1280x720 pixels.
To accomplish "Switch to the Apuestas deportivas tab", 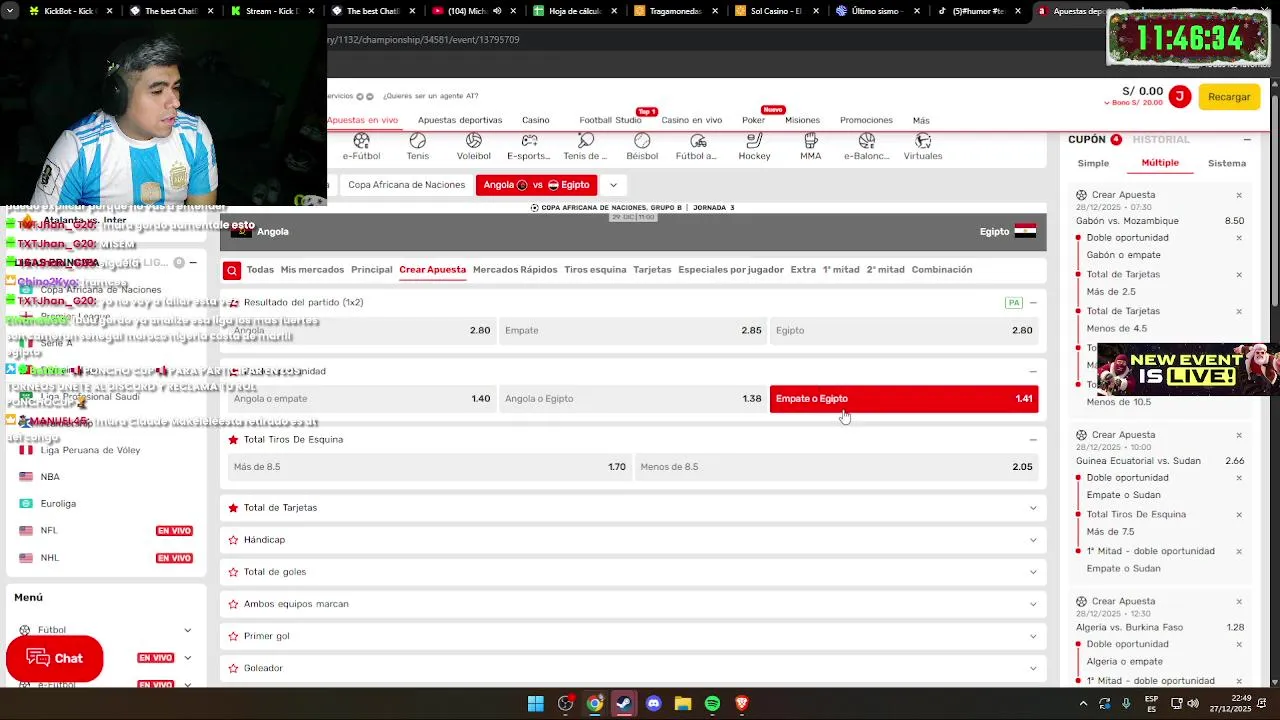I will (460, 120).
